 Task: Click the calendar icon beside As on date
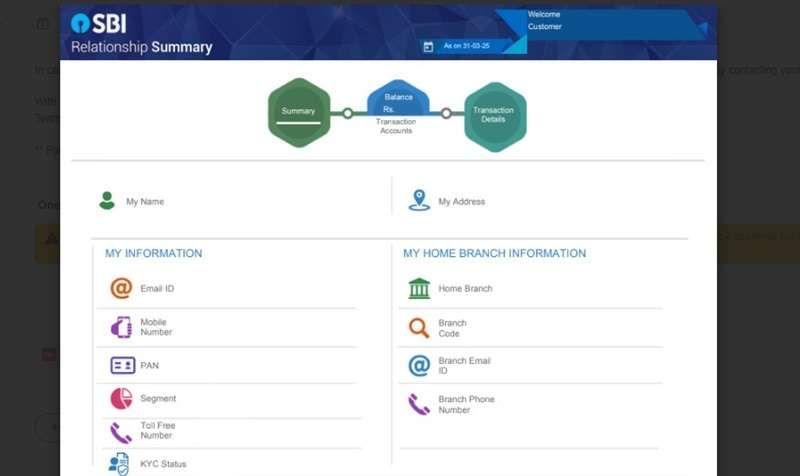click(x=428, y=47)
